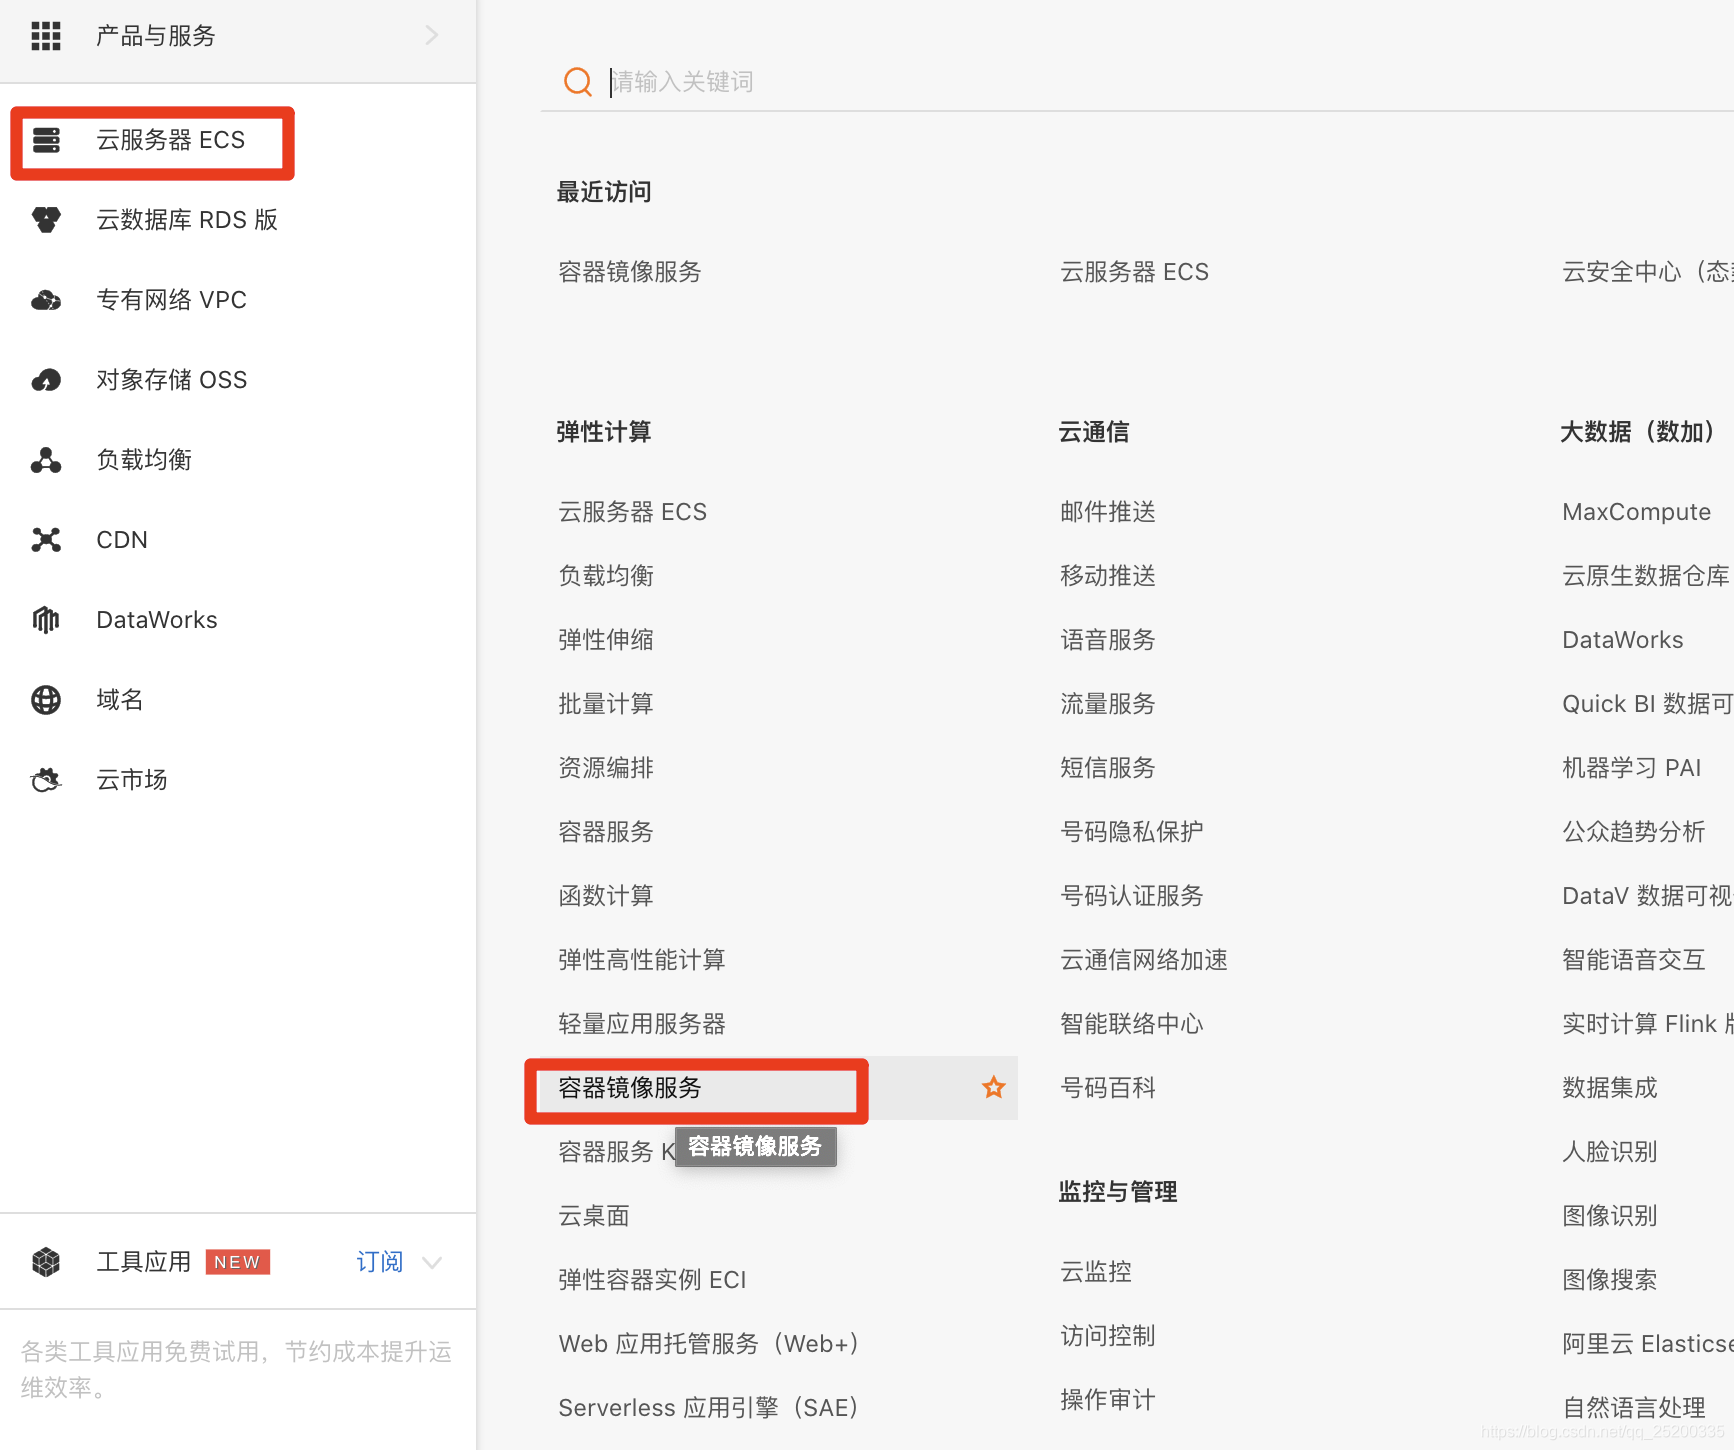The height and width of the screenshot is (1450, 1734).
Task: Click the load balancer icon in the sidebar
Action: click(x=46, y=460)
